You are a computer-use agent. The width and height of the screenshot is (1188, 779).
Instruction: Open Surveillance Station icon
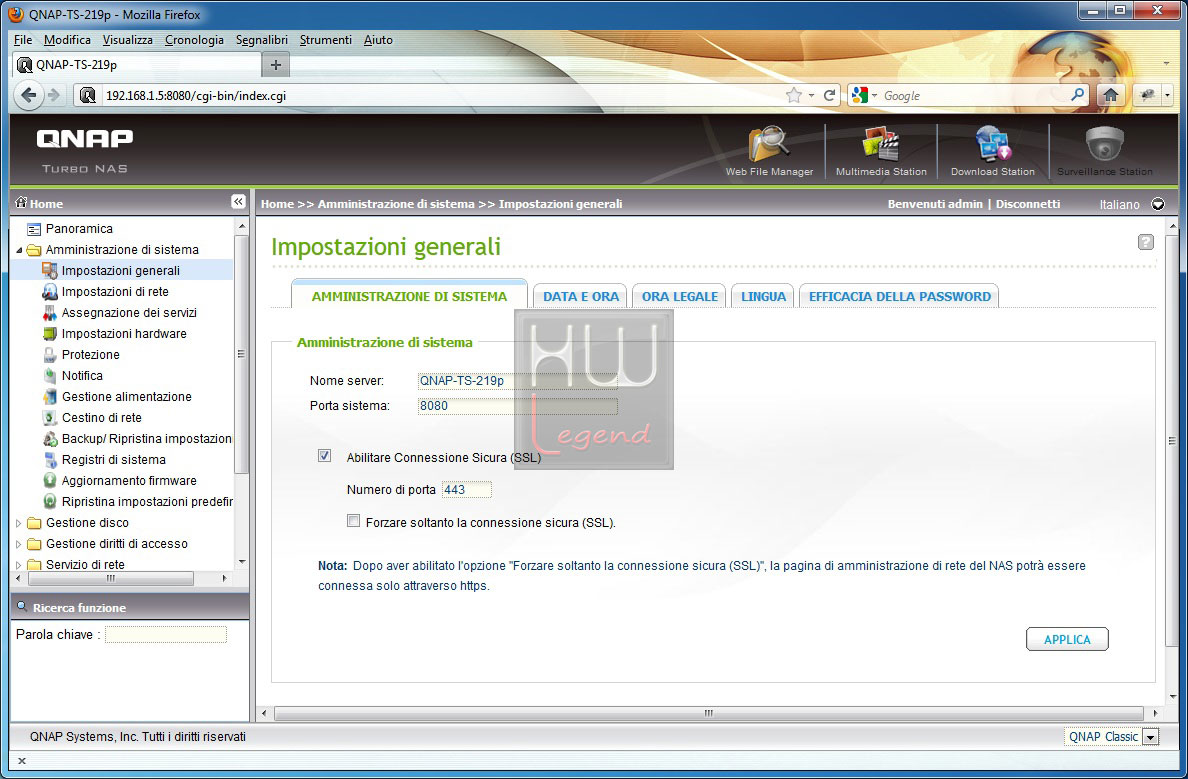point(1105,145)
